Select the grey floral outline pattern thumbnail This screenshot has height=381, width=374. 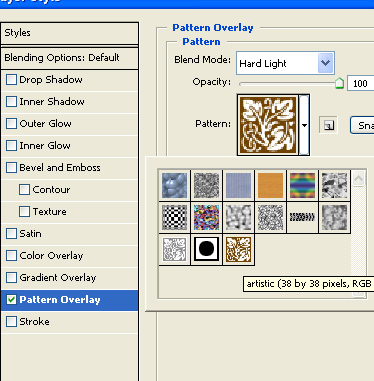point(175,249)
